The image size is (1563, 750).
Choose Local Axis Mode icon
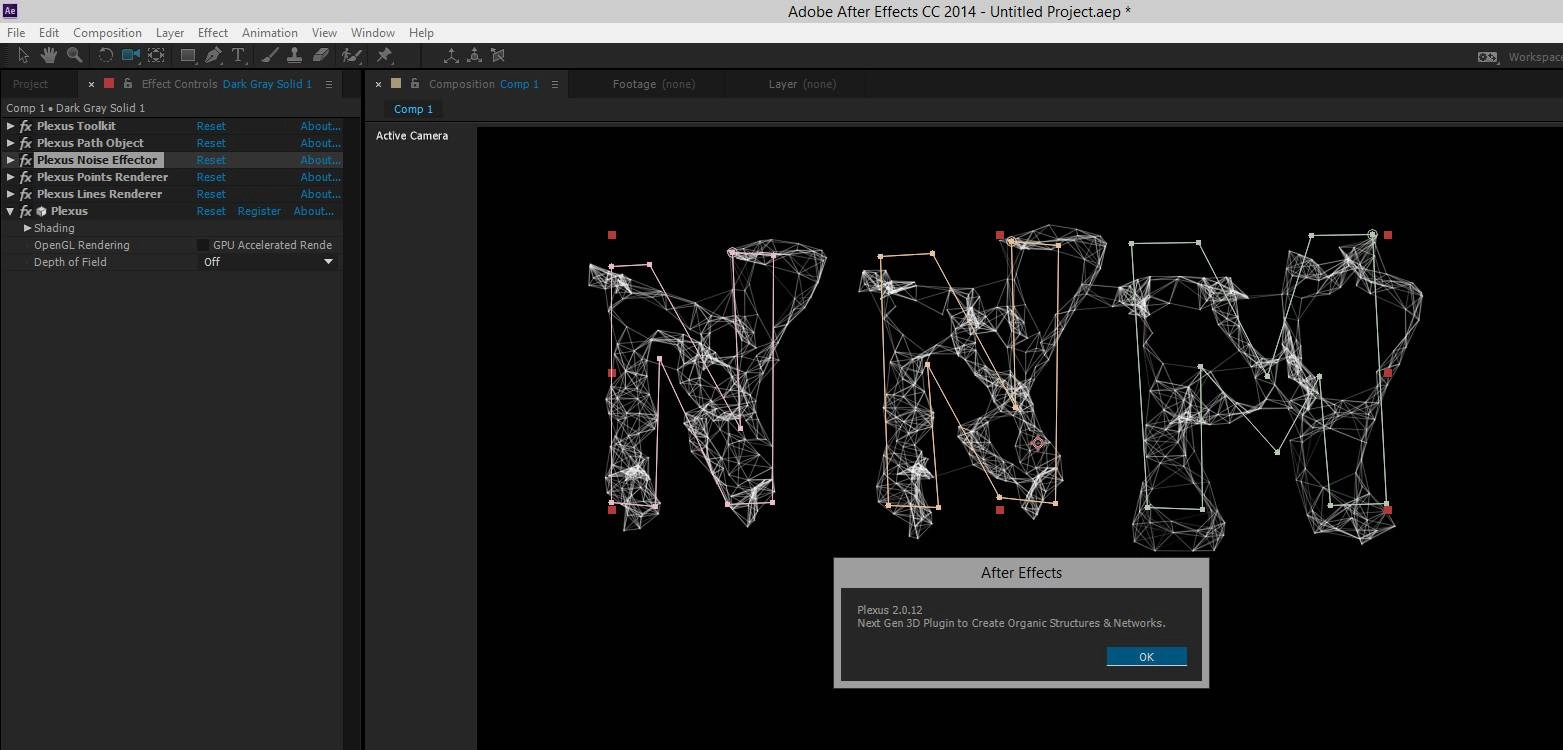coord(451,55)
